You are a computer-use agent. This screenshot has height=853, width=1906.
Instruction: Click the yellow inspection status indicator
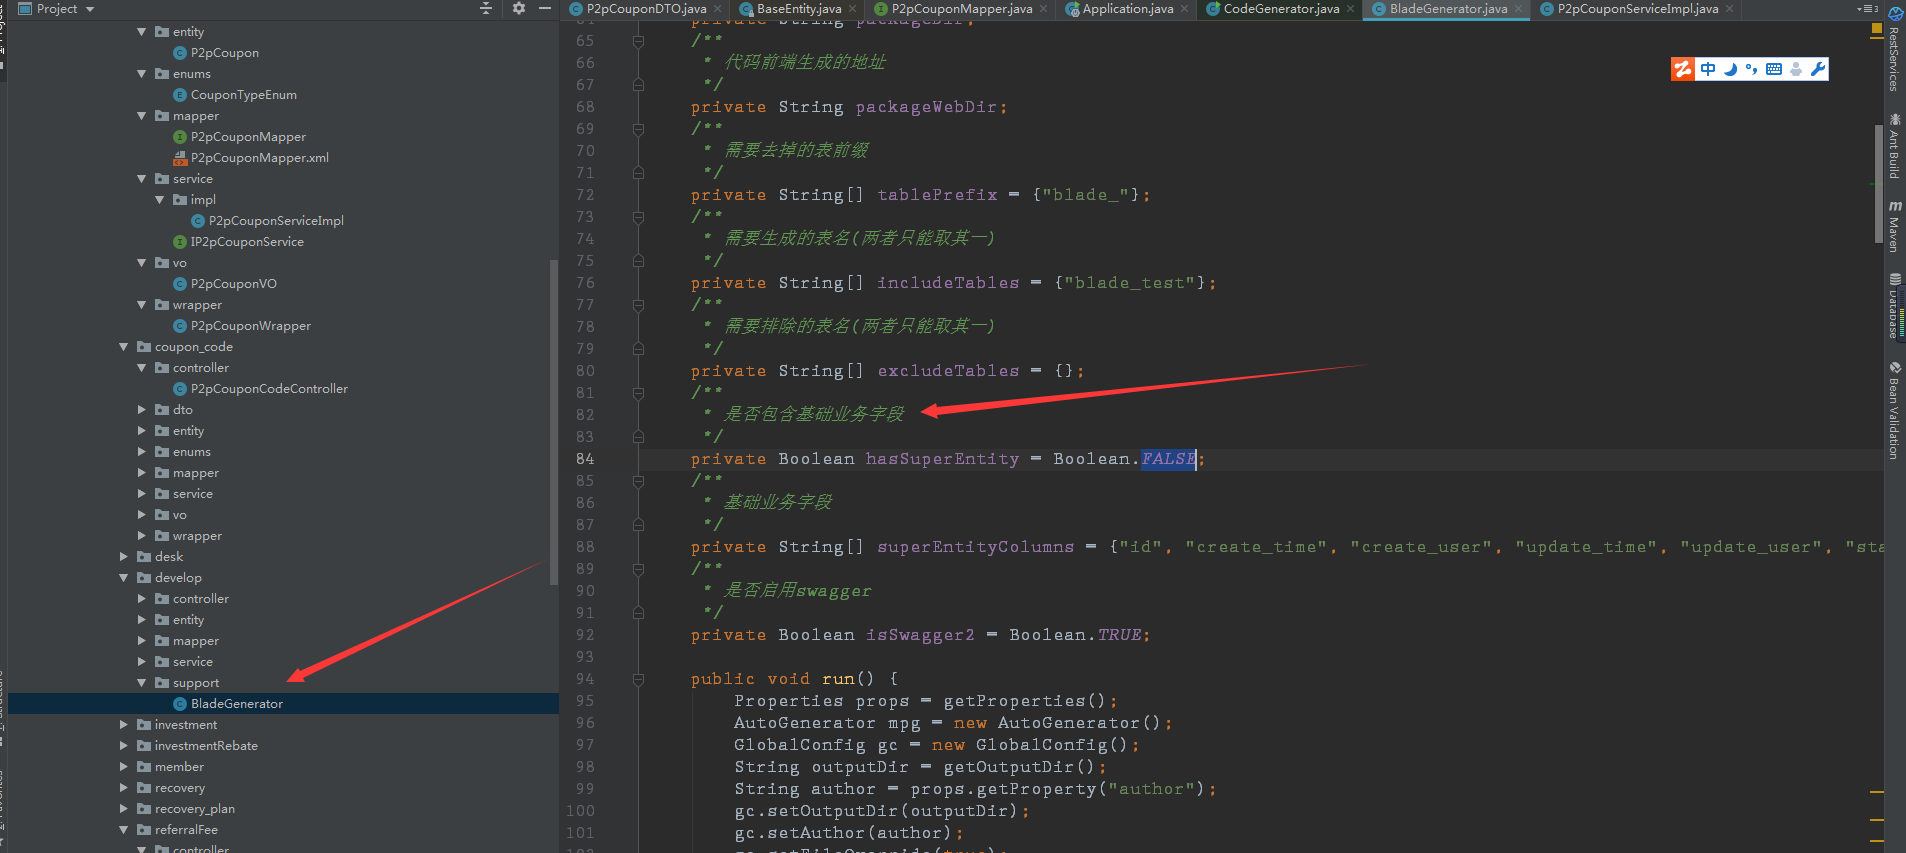[1877, 29]
